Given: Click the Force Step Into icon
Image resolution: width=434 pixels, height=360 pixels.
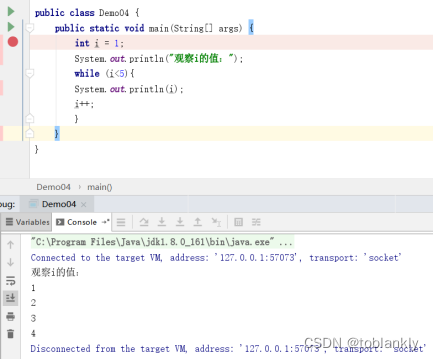Looking at the screenshot, I should point(180,222).
